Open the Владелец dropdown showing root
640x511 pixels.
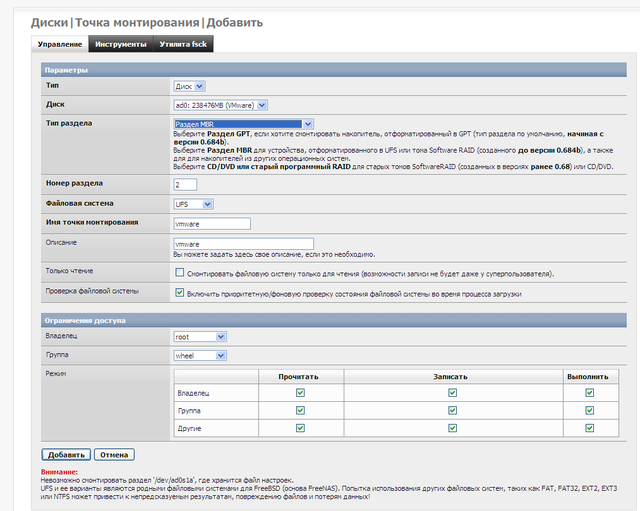point(200,337)
